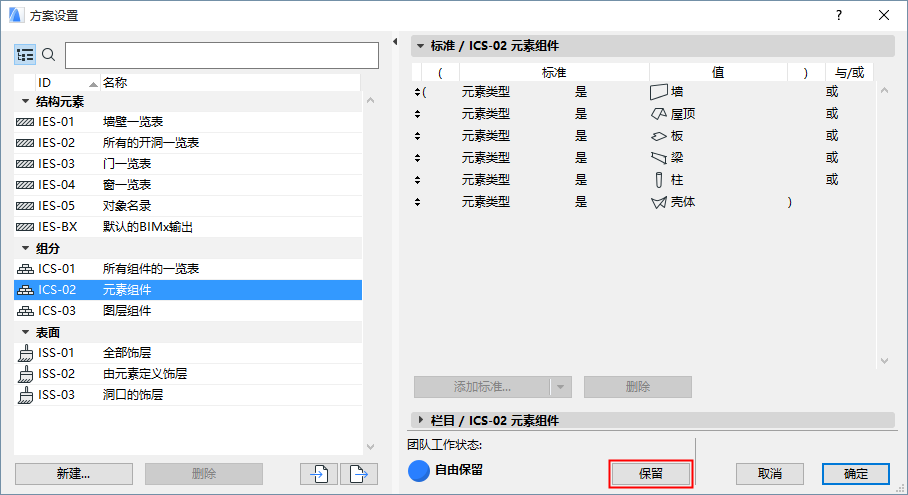Click the 保留 button
The image size is (908, 495).
651,474
